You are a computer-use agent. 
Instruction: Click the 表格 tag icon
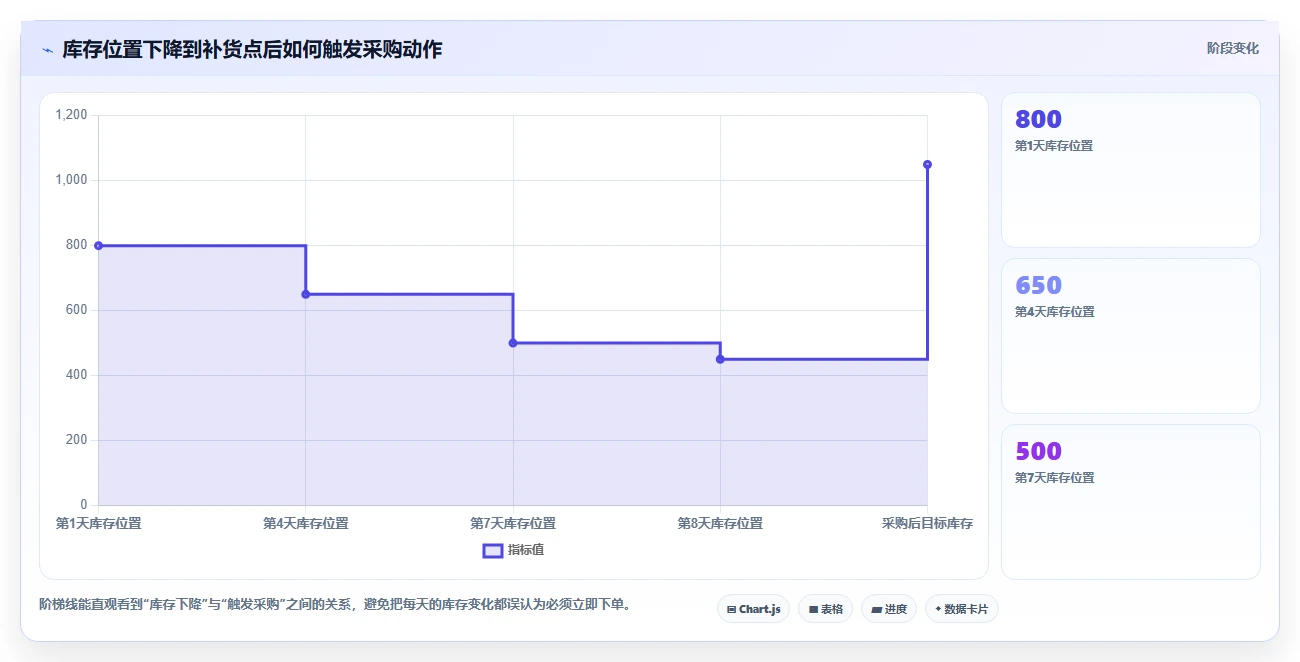coord(813,609)
